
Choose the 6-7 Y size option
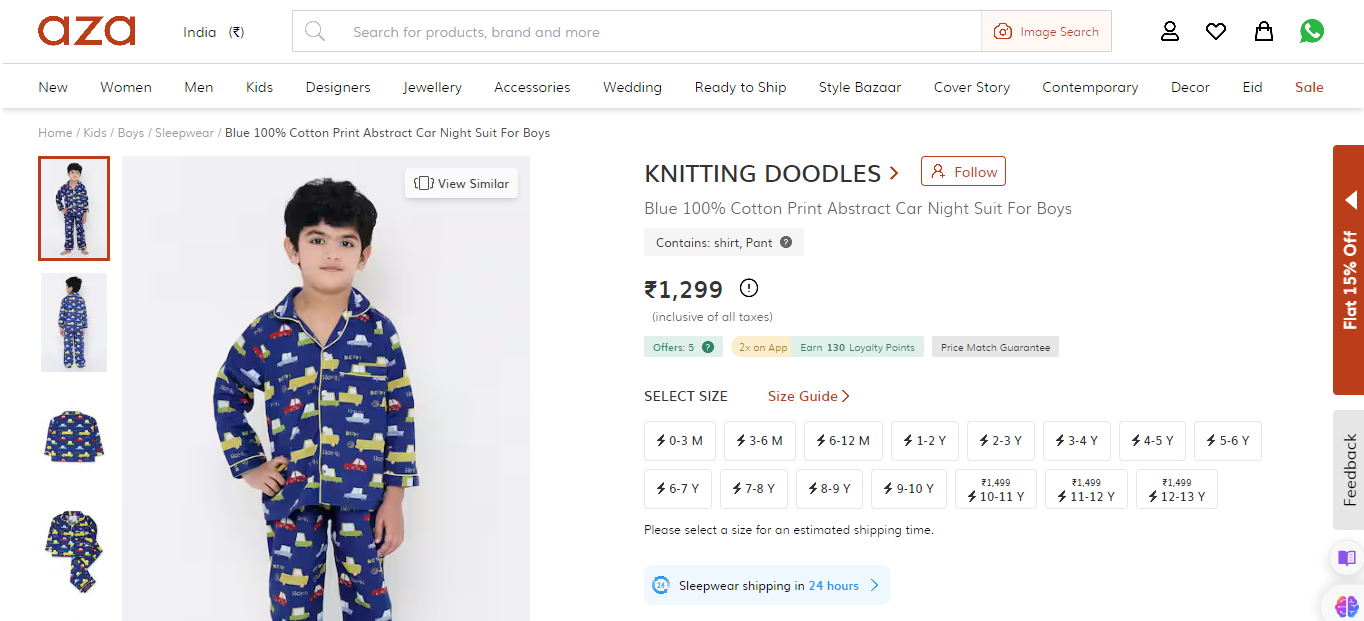coord(678,489)
